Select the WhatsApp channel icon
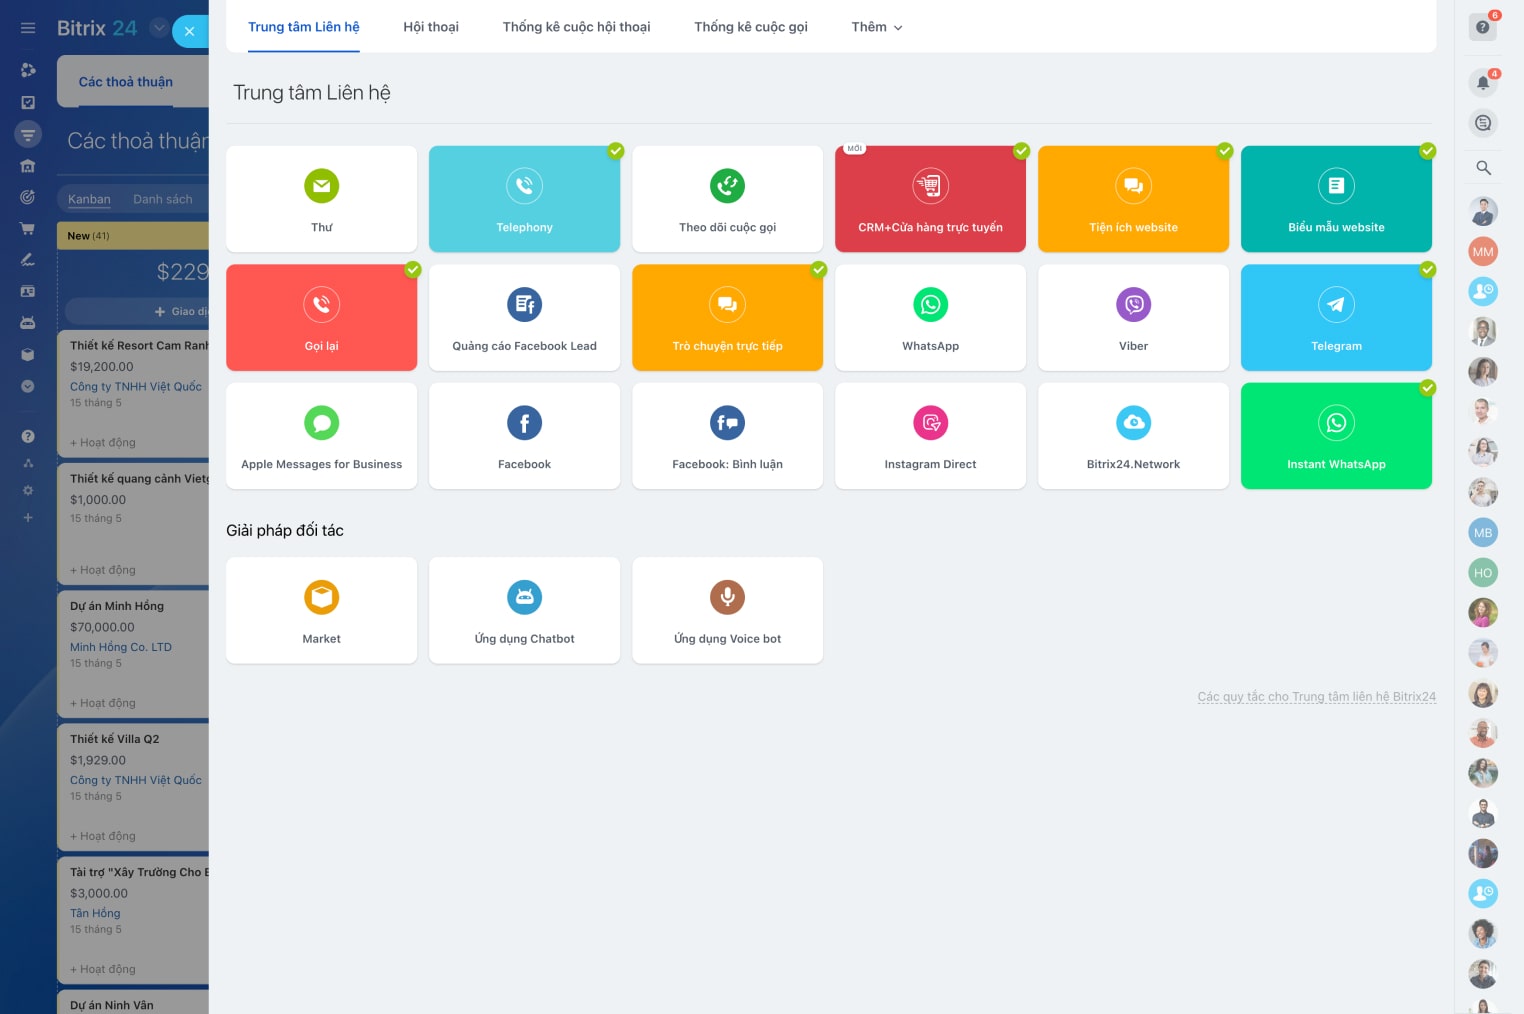This screenshot has width=1524, height=1014. pos(930,305)
